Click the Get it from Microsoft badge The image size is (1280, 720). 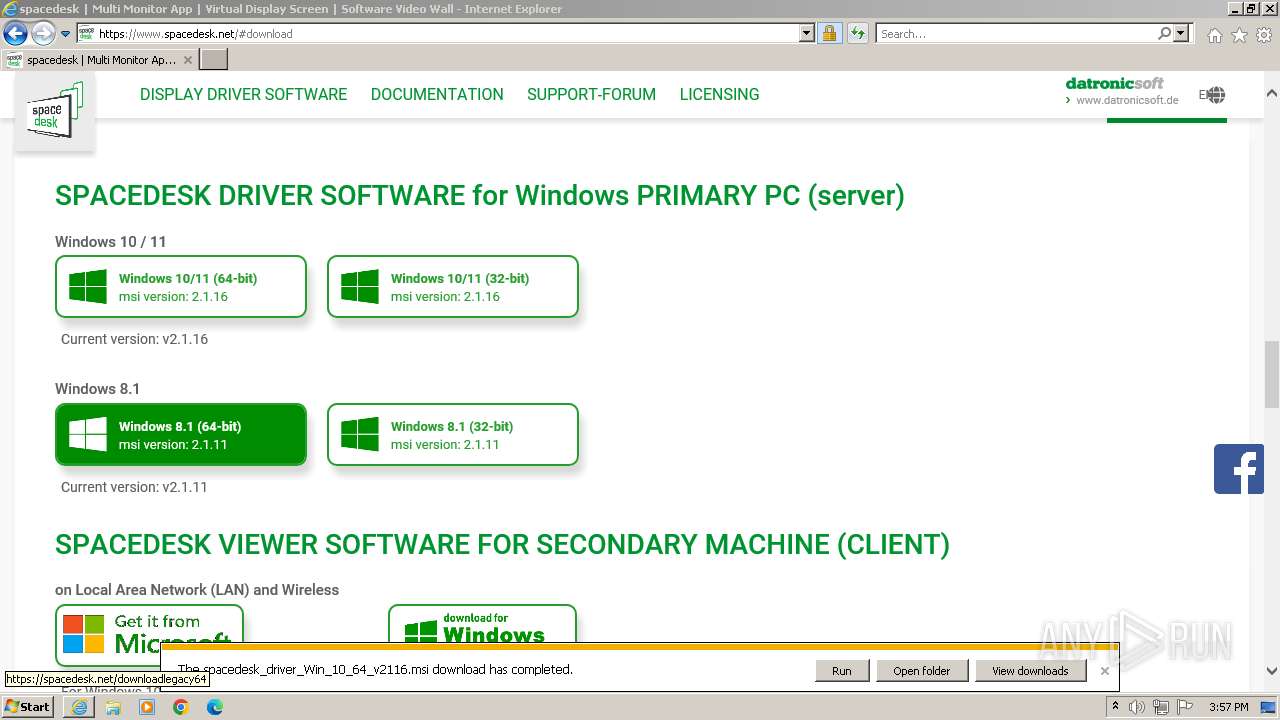pyautogui.click(x=149, y=633)
